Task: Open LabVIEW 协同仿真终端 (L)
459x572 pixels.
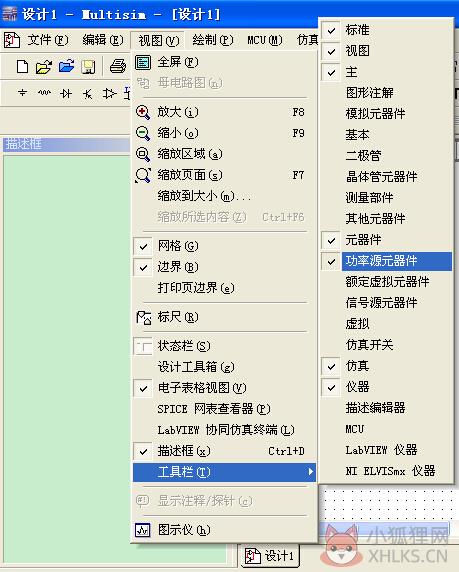Action: click(x=223, y=430)
